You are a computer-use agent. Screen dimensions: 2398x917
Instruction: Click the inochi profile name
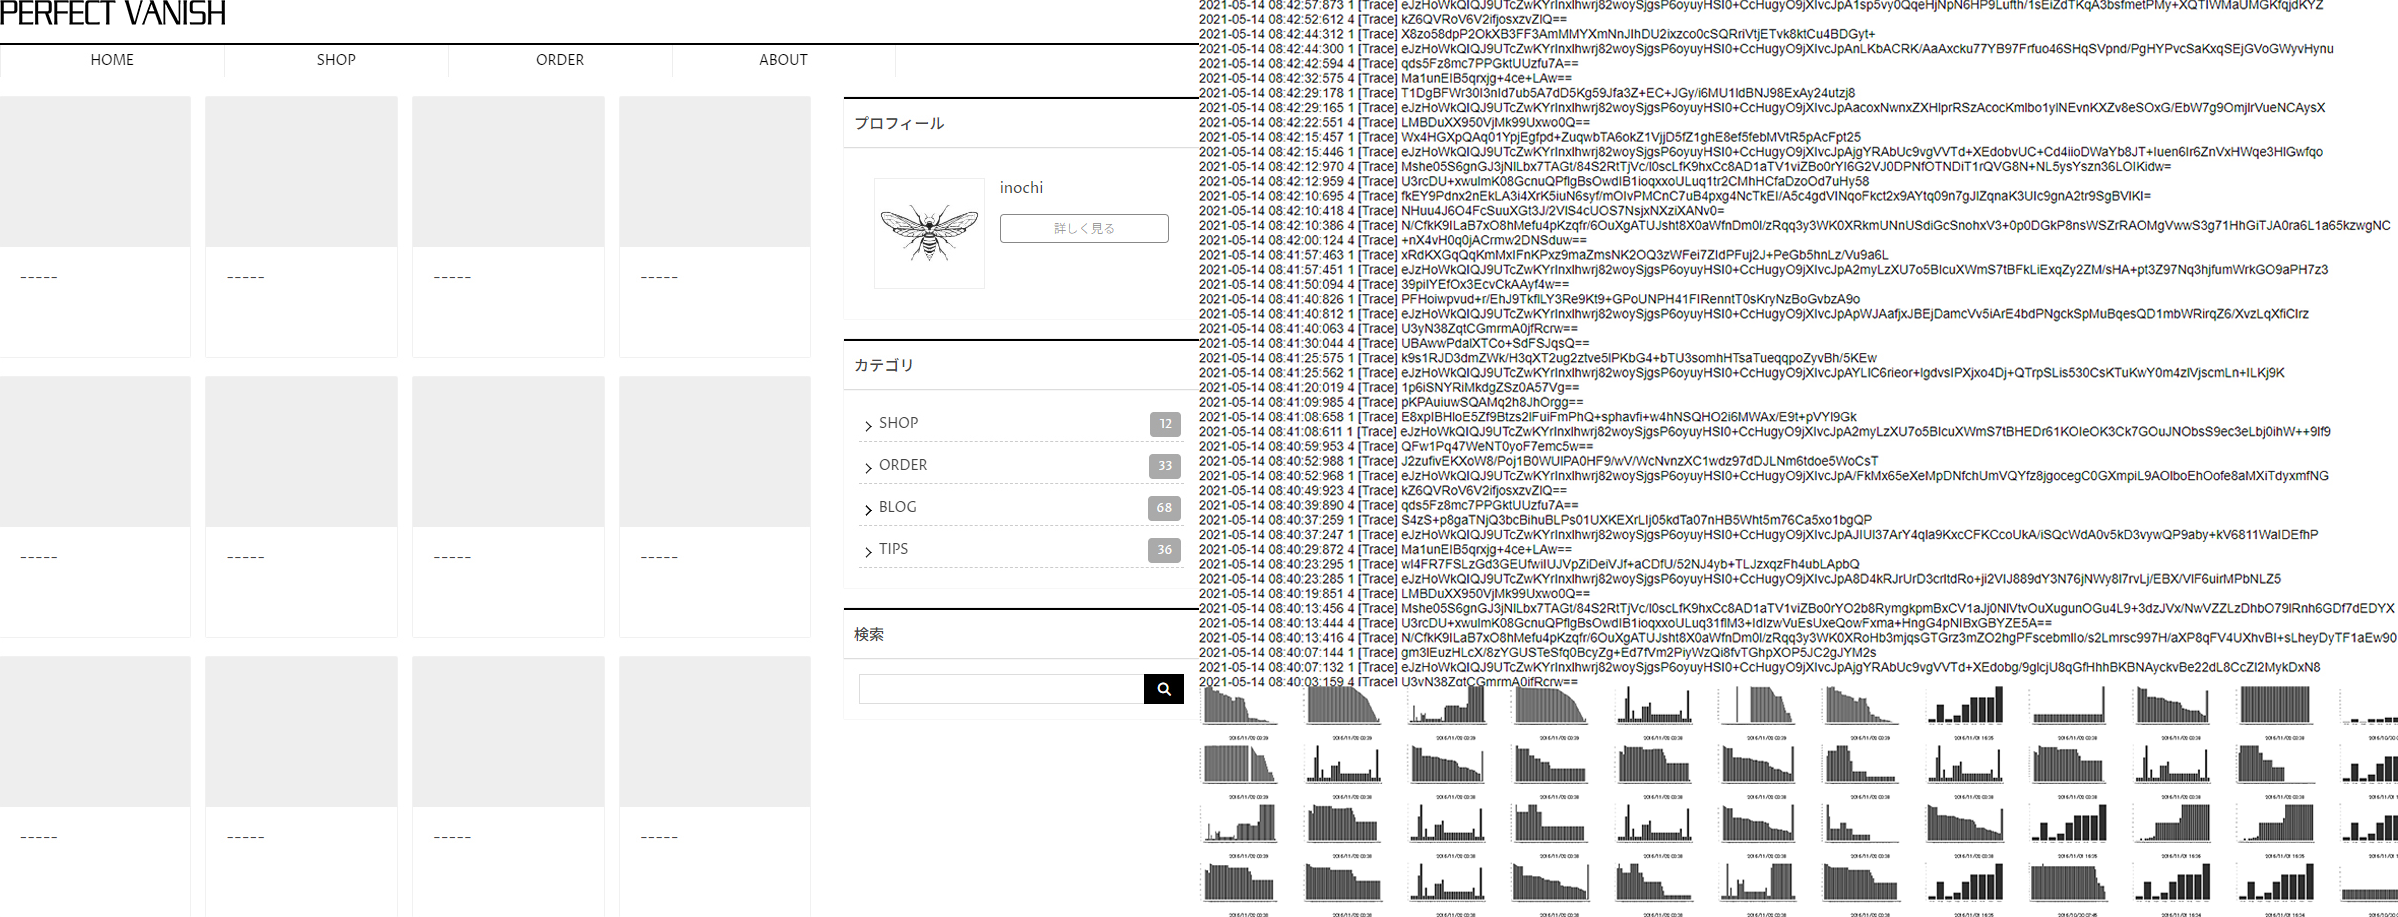coord(1021,188)
